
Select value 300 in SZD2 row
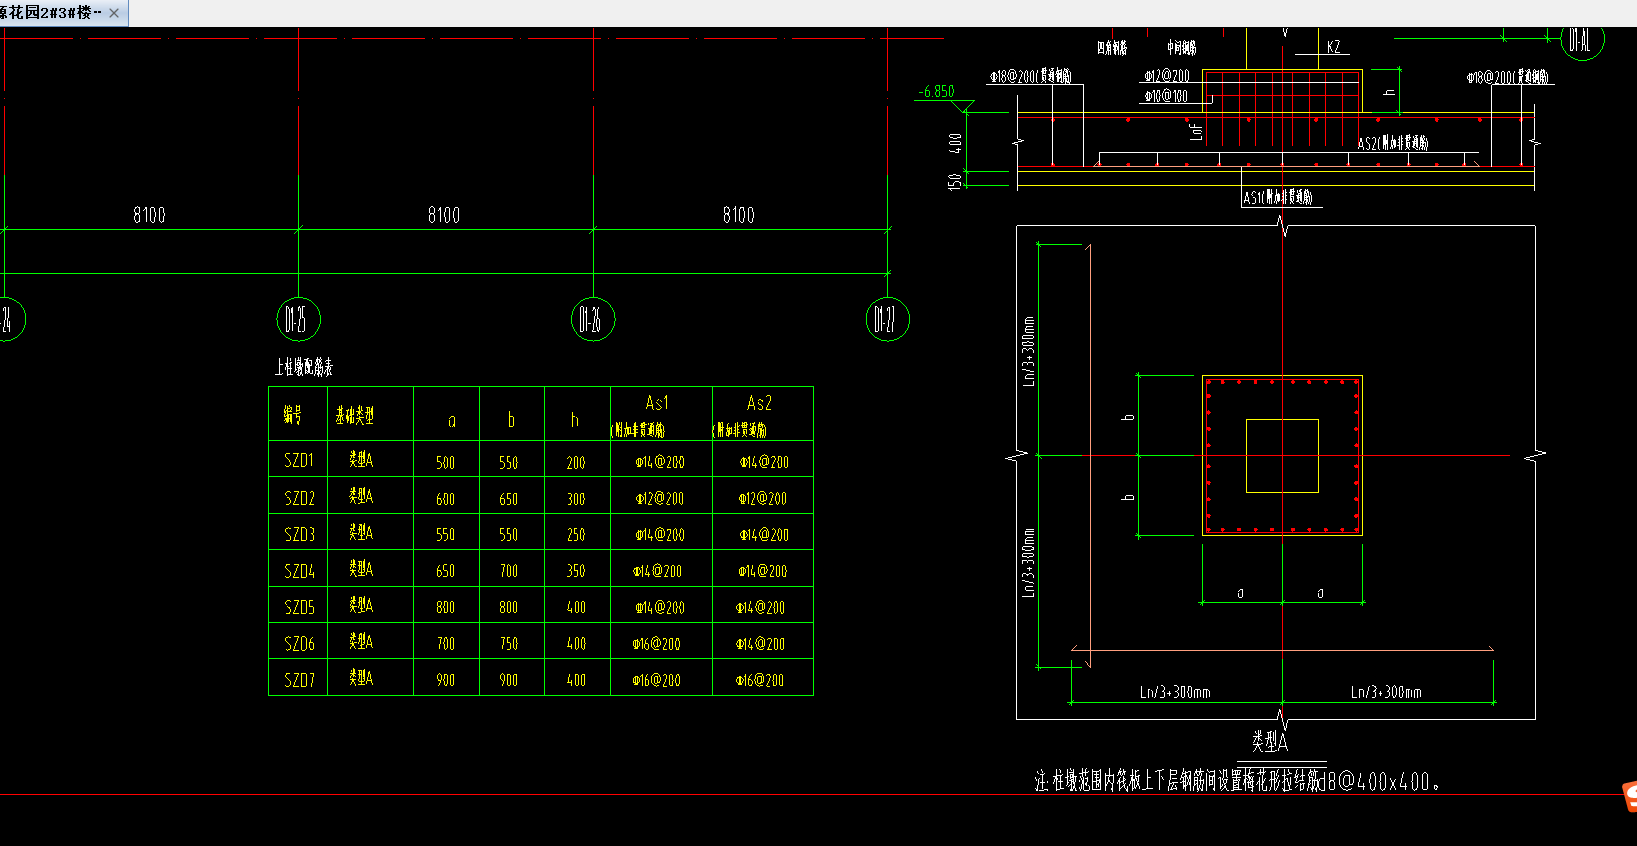pyautogui.click(x=576, y=498)
